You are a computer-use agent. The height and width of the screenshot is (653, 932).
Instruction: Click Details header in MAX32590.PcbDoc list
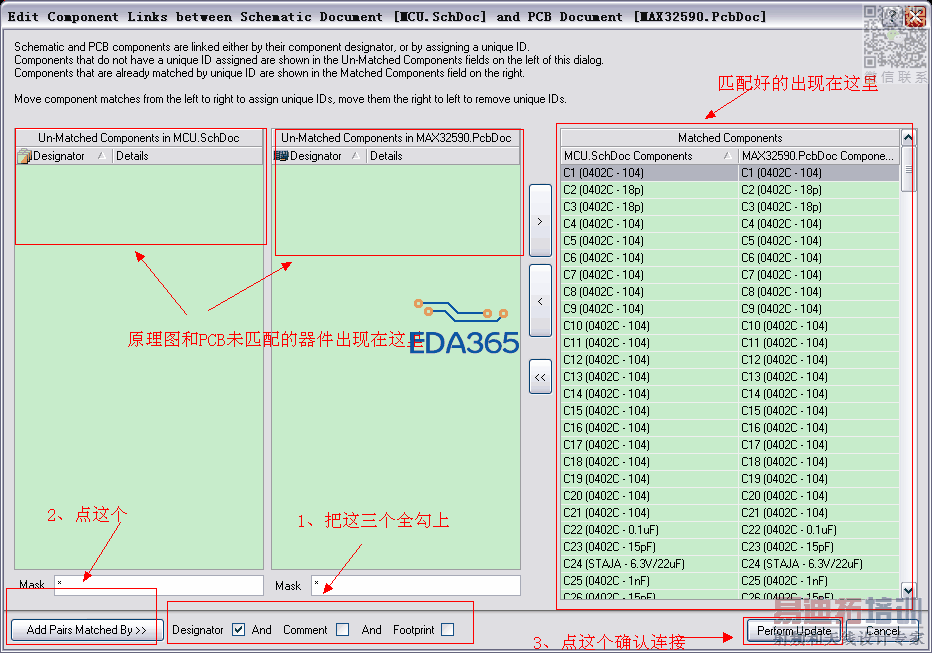pyautogui.click(x=443, y=156)
